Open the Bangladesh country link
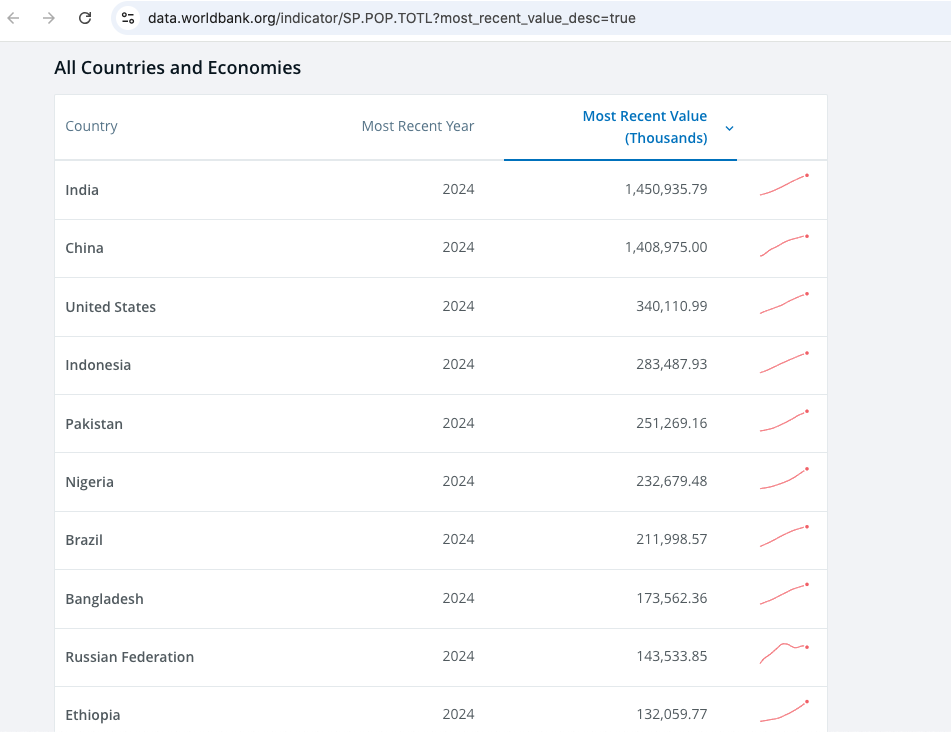951x732 pixels. (104, 599)
